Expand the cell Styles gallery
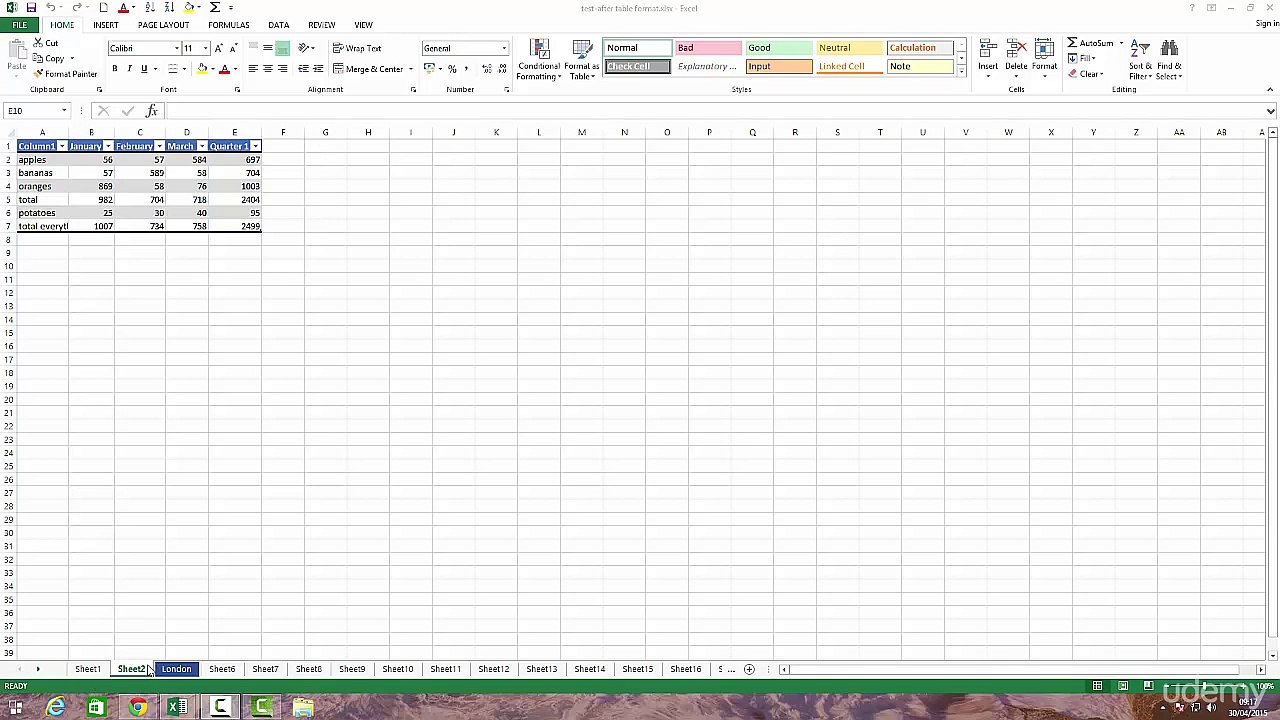 961,72
